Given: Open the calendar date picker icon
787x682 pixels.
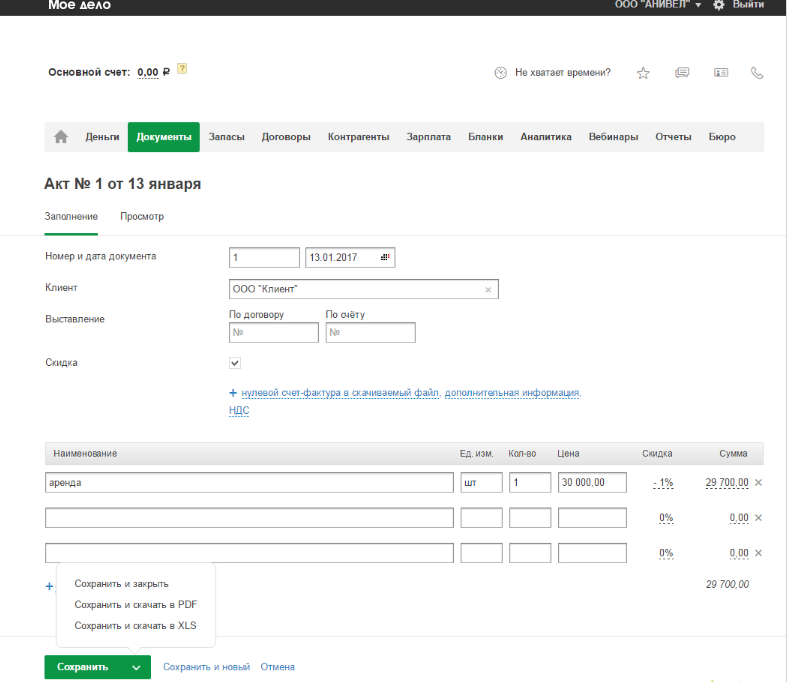Looking at the screenshot, I should coord(386,258).
